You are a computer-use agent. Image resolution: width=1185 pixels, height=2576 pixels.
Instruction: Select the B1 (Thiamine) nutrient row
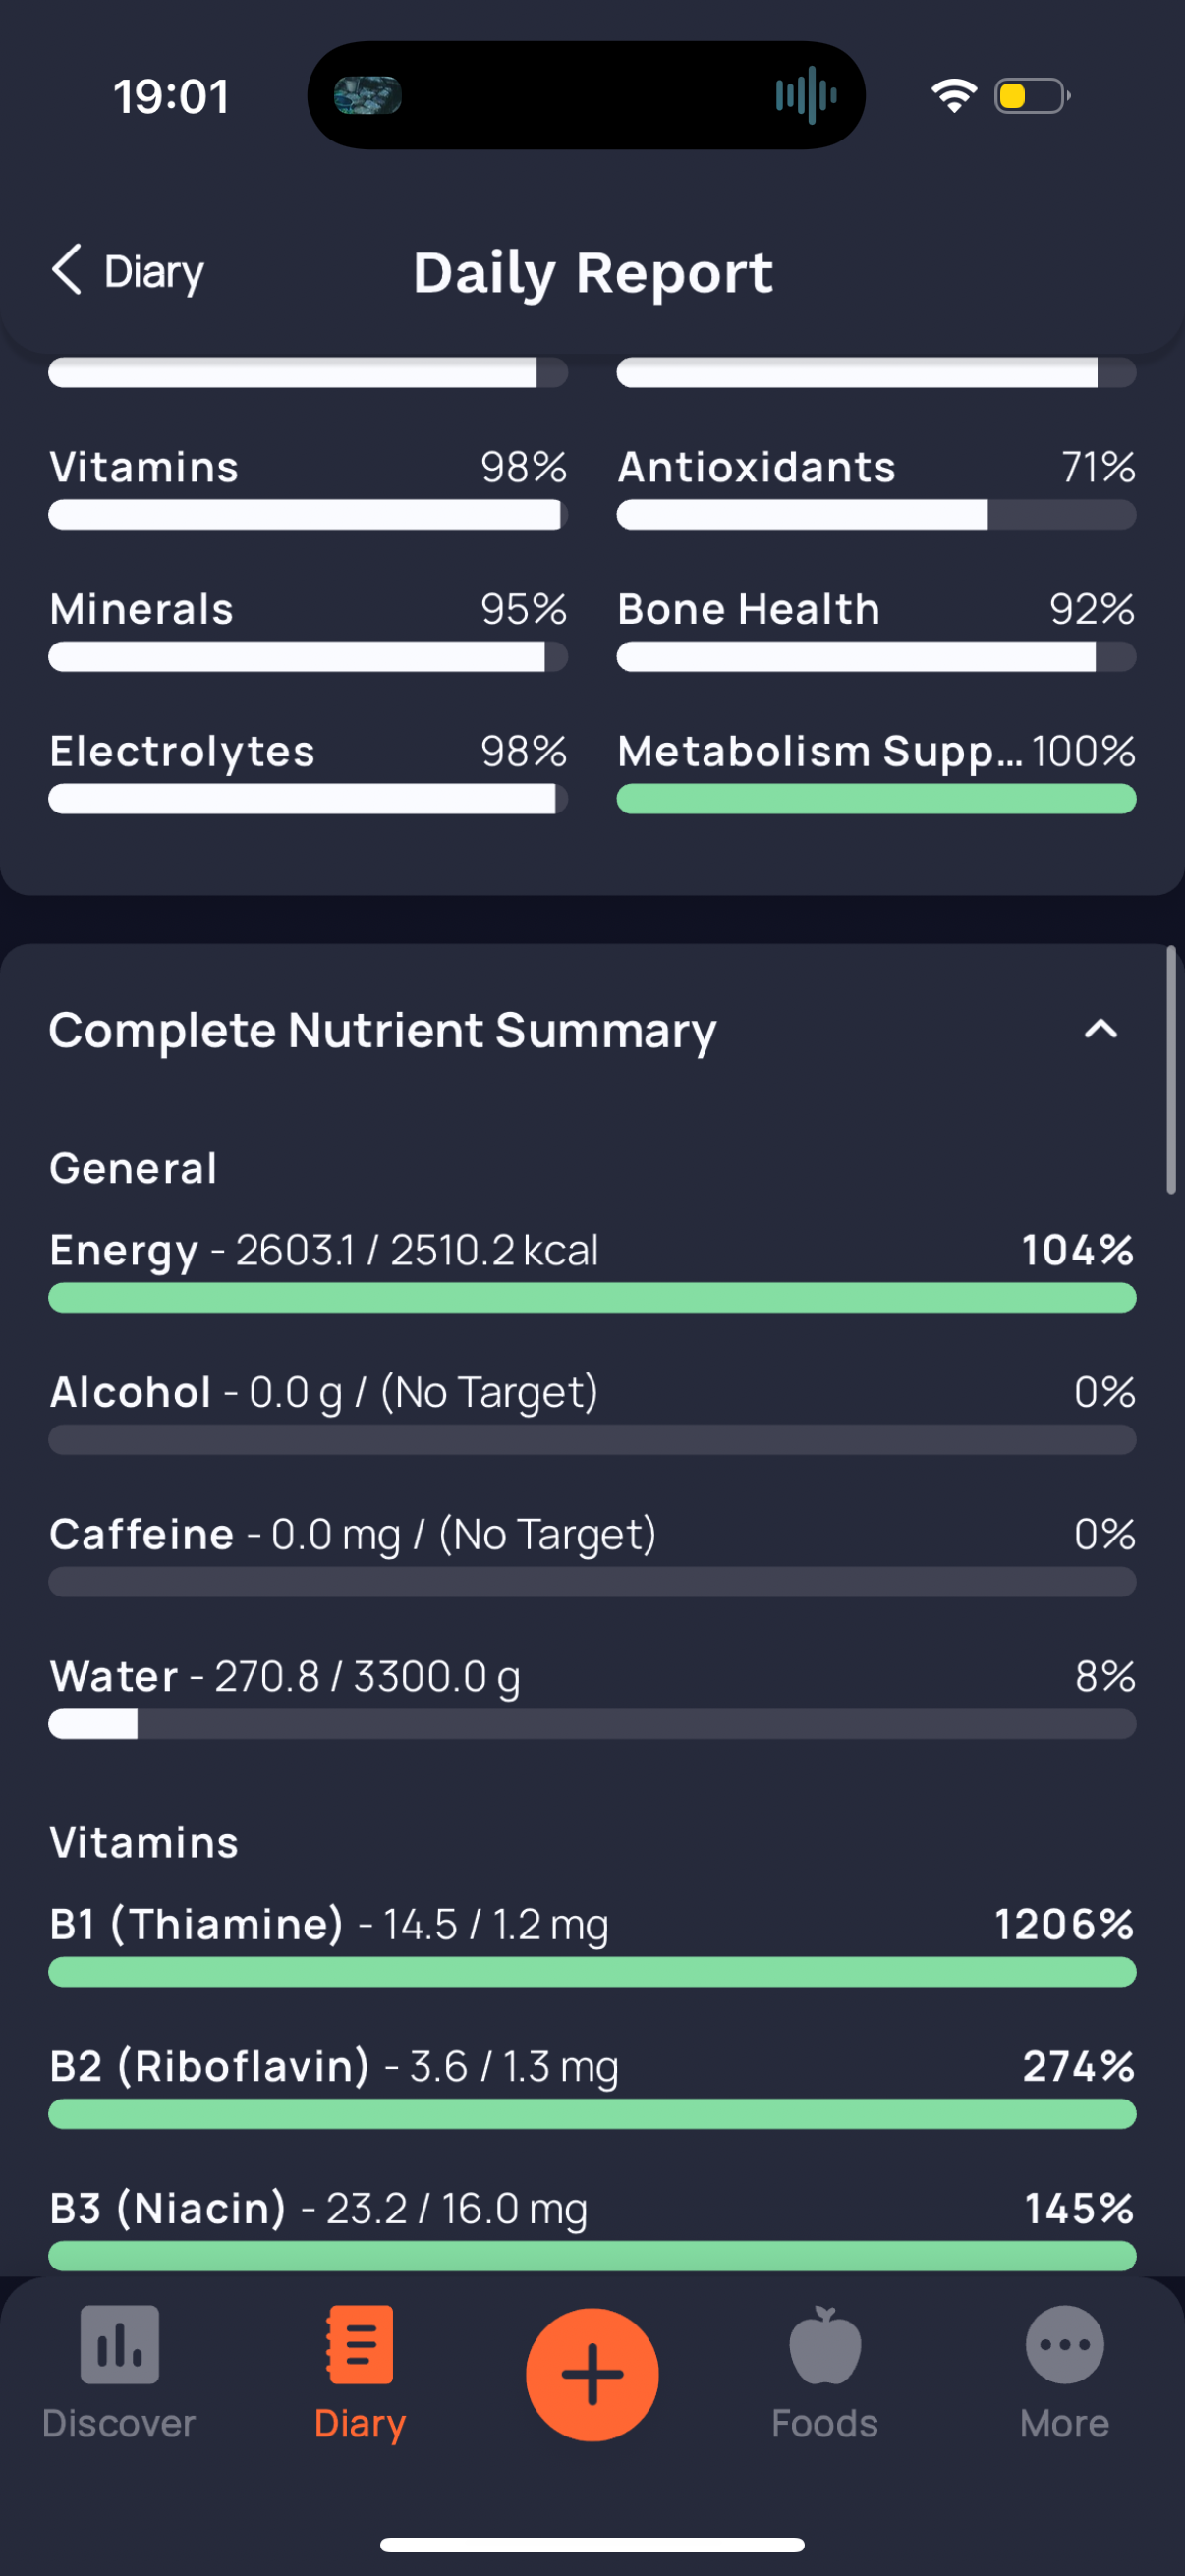pos(592,1945)
